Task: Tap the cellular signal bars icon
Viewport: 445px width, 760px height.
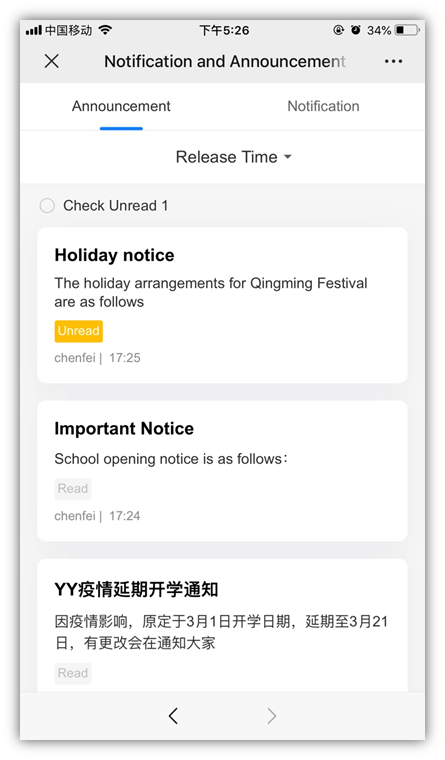Action: [x=33, y=31]
